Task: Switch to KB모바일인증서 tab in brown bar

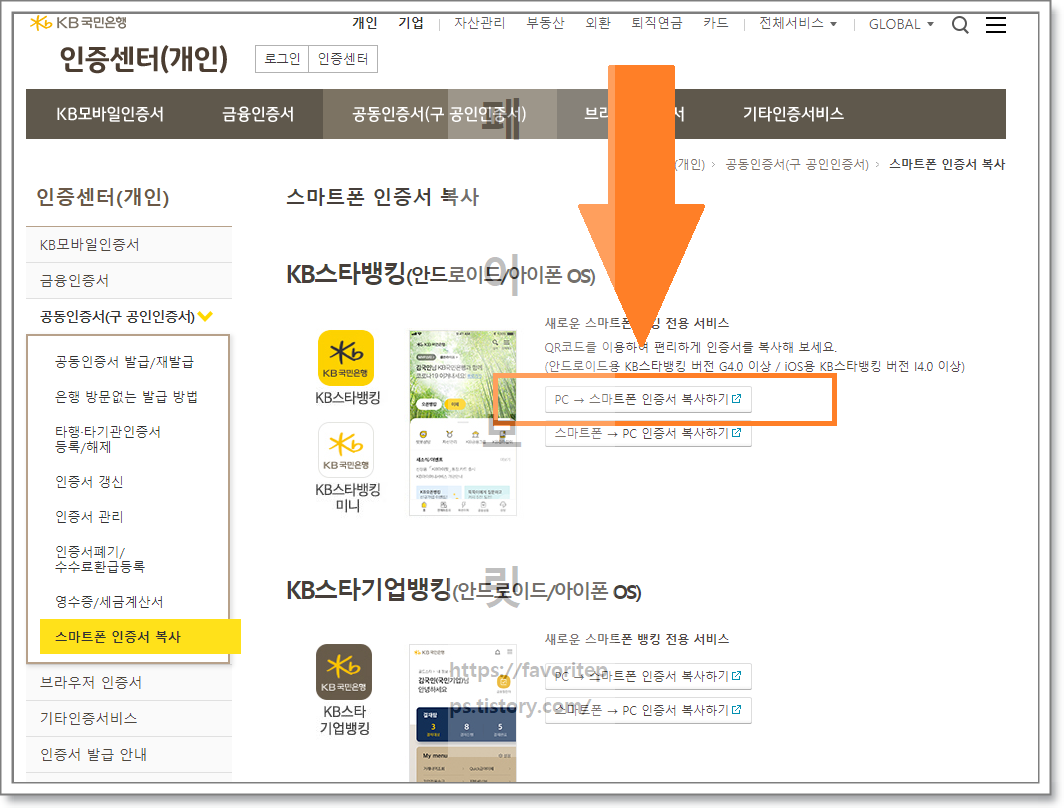Action: pyautogui.click(x=110, y=114)
